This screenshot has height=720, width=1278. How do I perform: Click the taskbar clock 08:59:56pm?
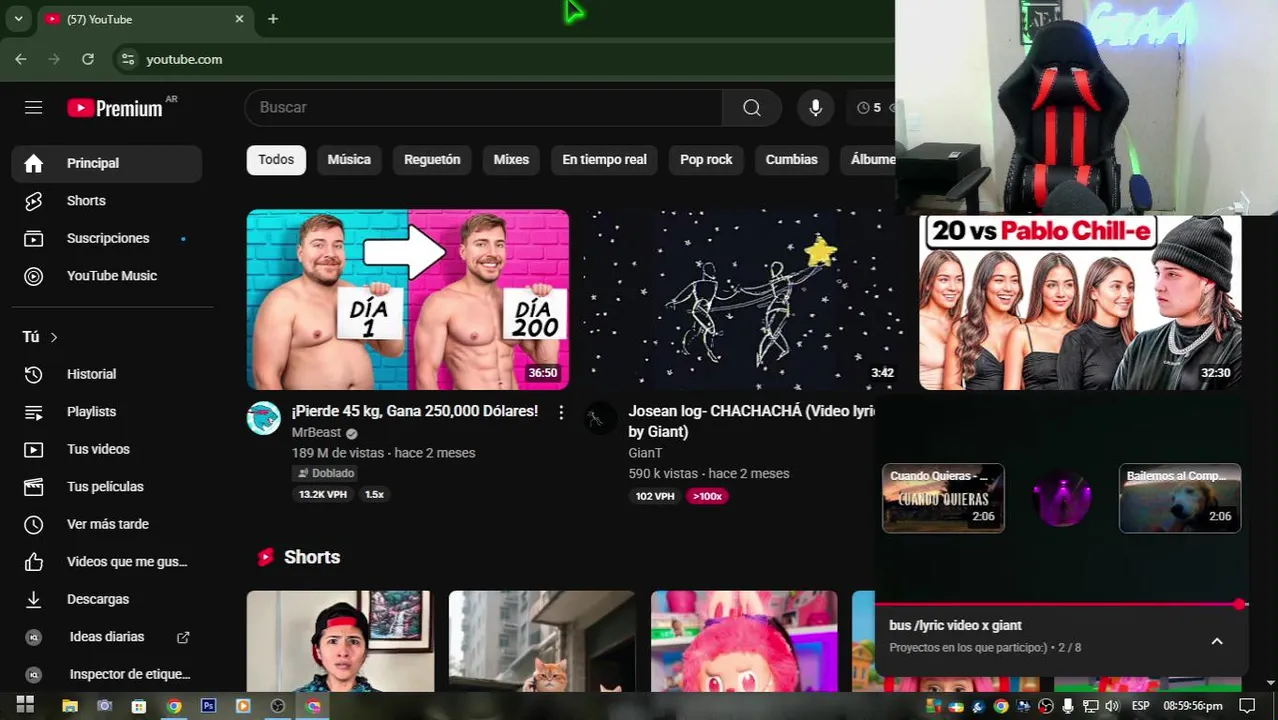pyautogui.click(x=1193, y=706)
